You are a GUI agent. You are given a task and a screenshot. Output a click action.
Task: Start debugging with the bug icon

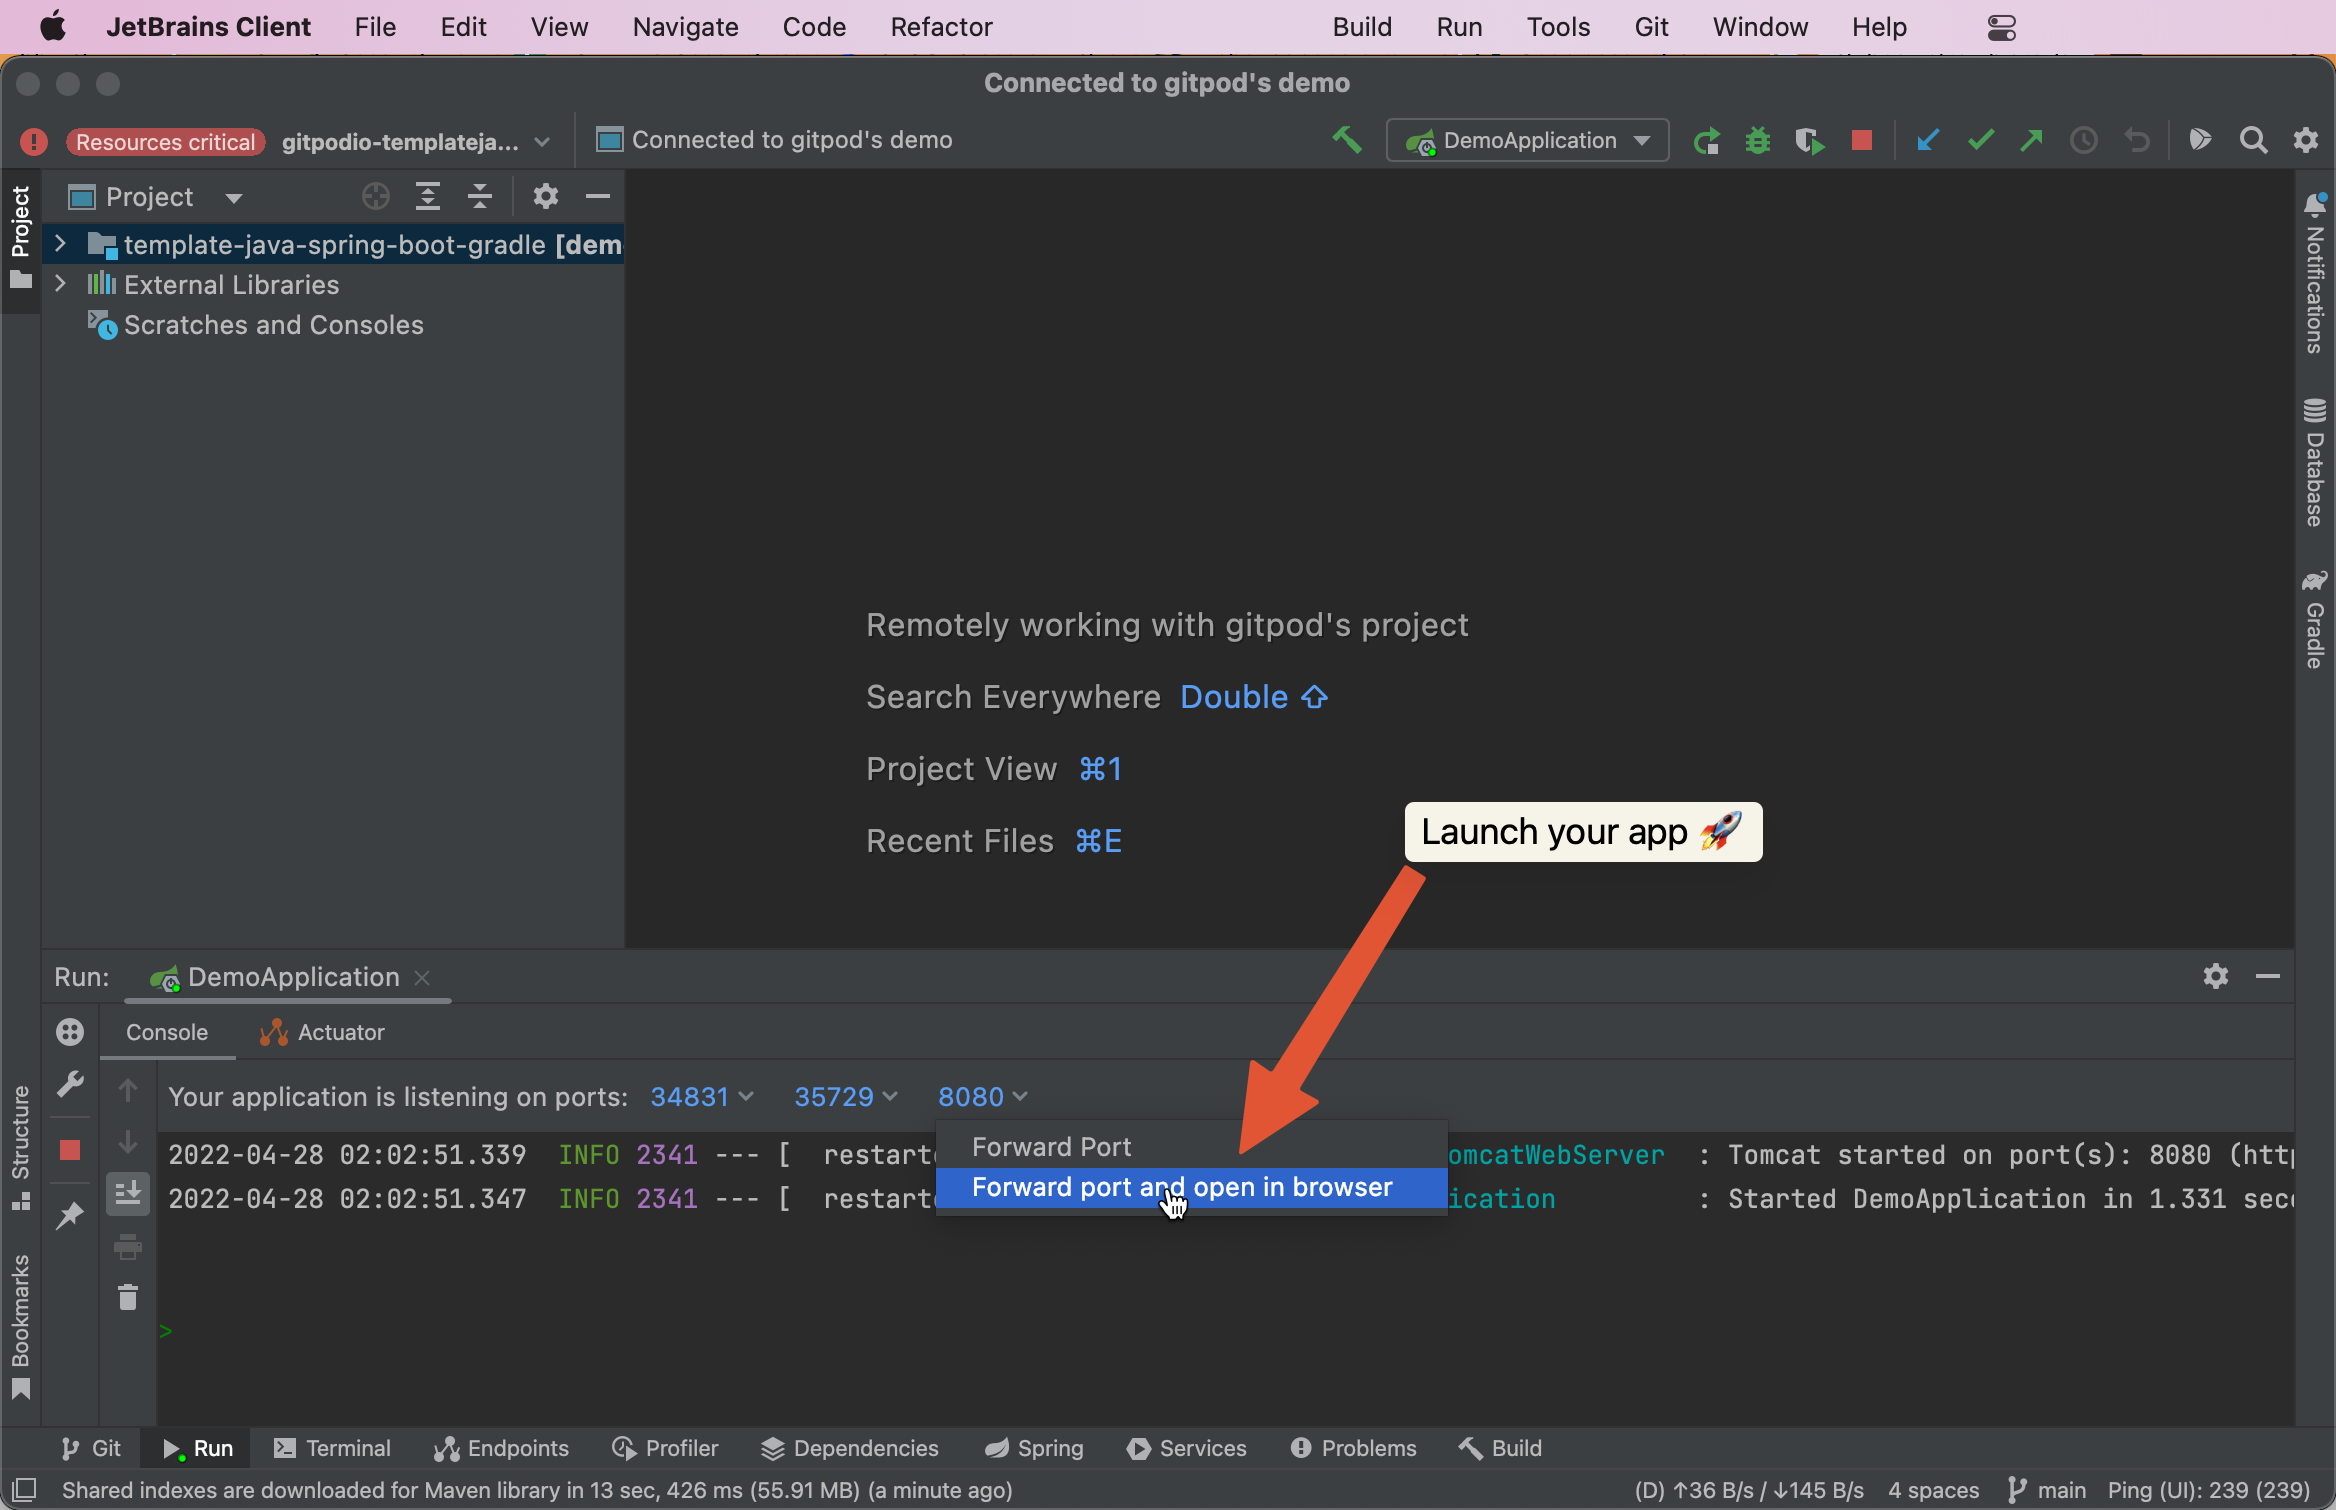coord(1757,141)
